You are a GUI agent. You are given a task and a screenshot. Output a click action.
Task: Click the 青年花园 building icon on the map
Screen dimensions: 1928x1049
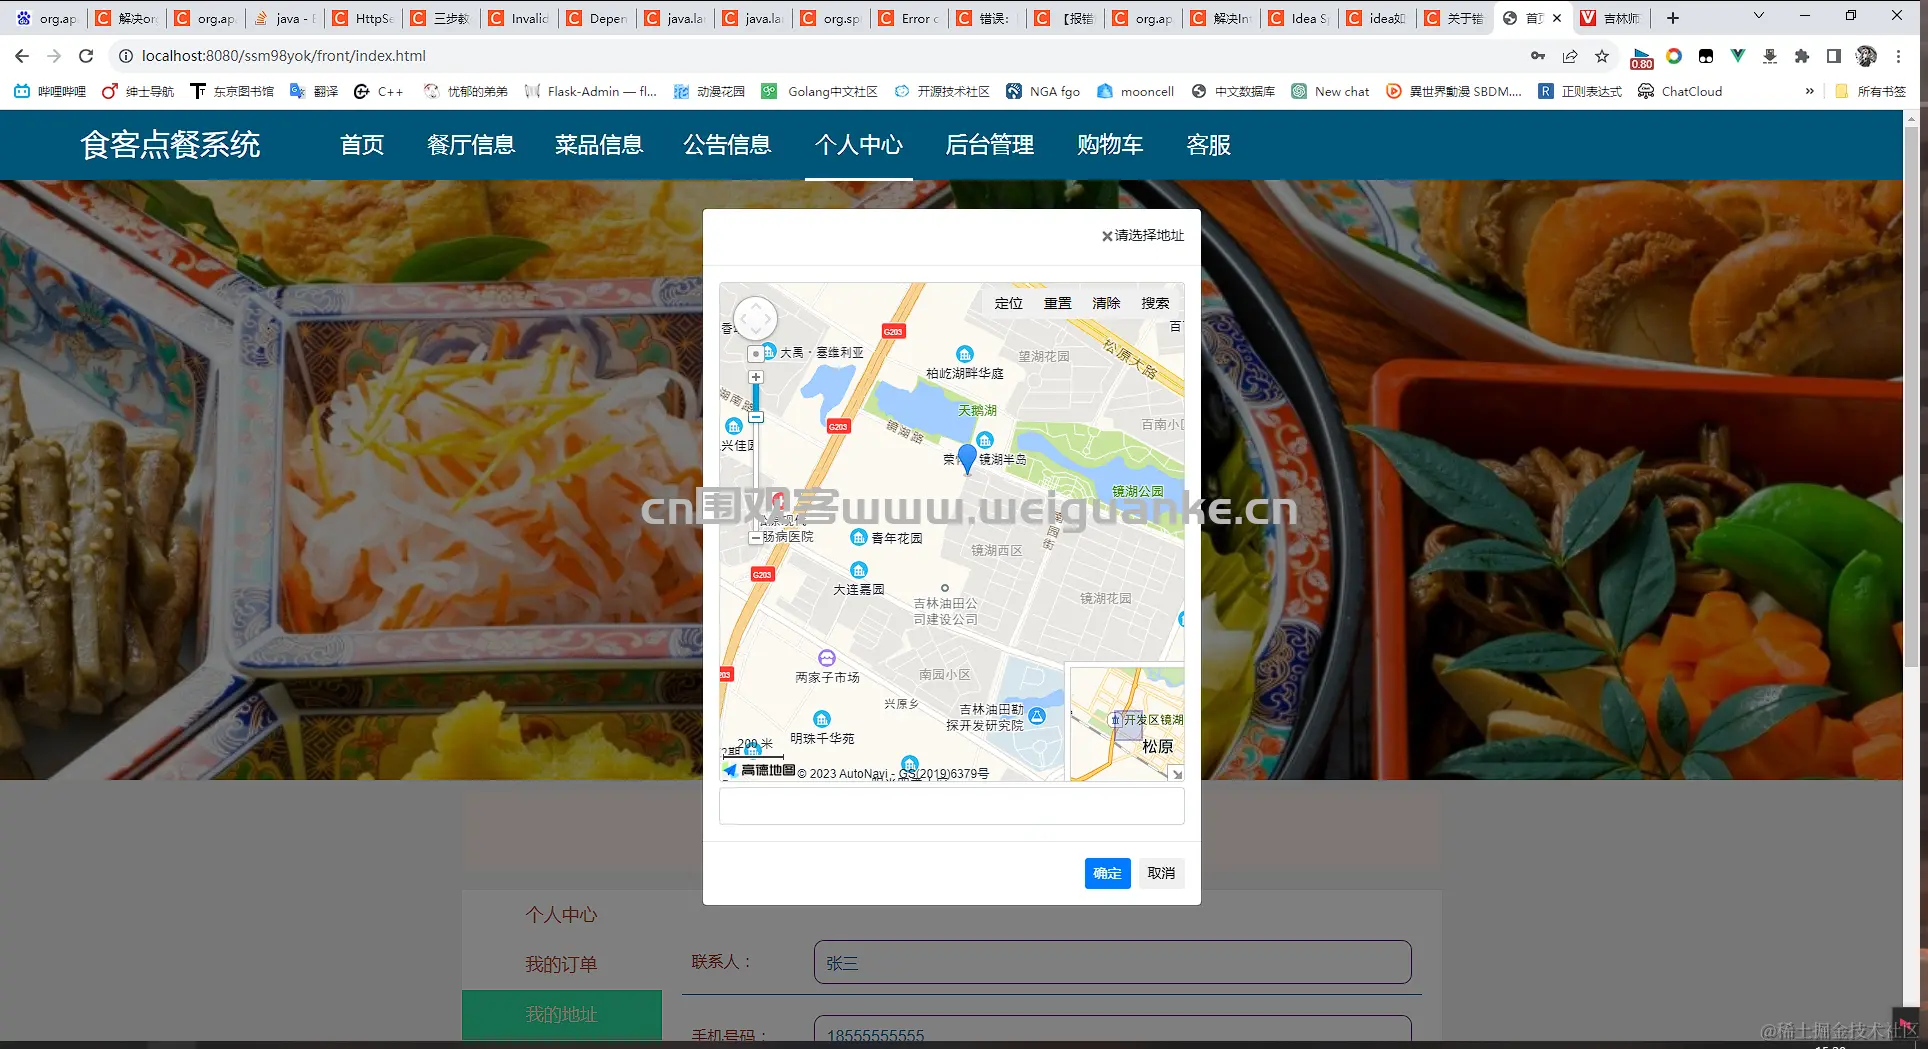tap(858, 537)
